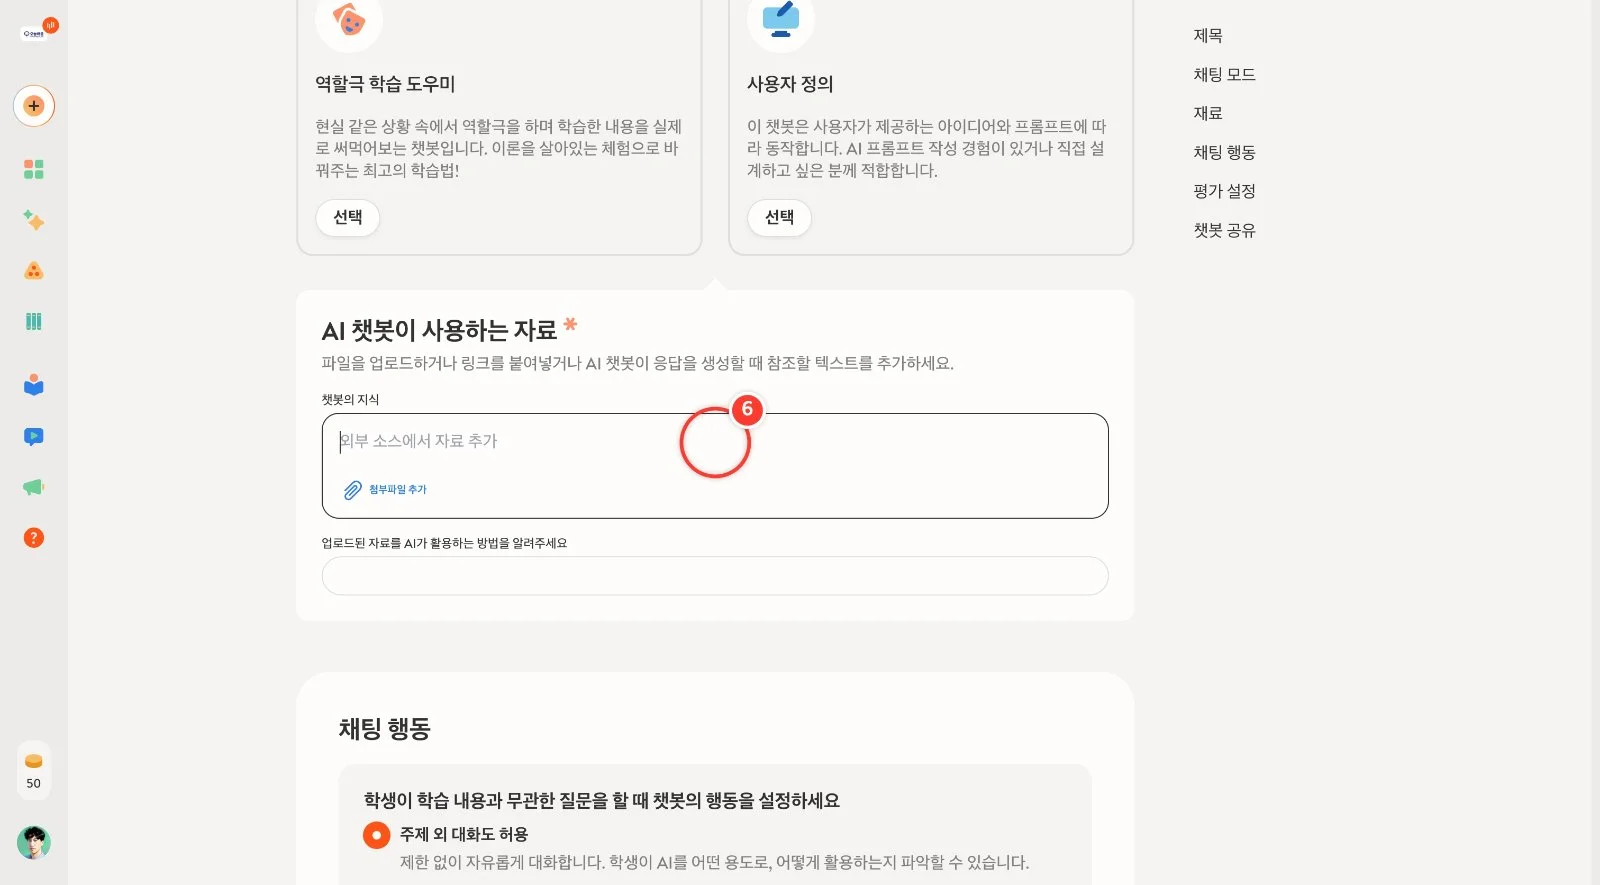This screenshot has width=1600, height=885.
Task: Open the blue chat bubble play icon
Action: click(x=34, y=436)
